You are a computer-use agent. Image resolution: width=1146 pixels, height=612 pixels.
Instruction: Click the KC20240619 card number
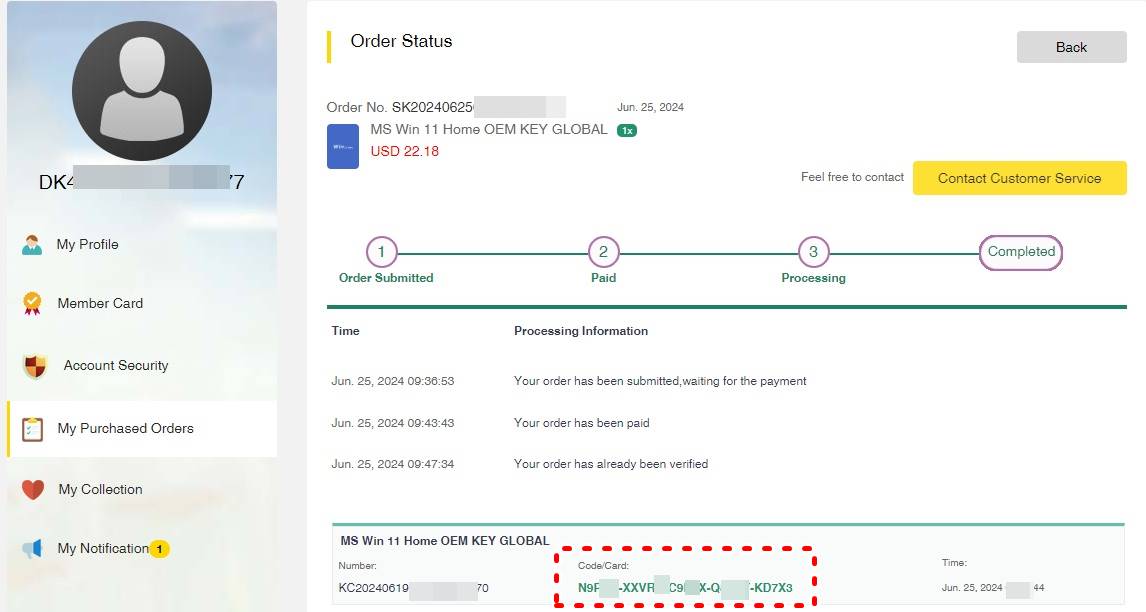pyautogui.click(x=413, y=588)
